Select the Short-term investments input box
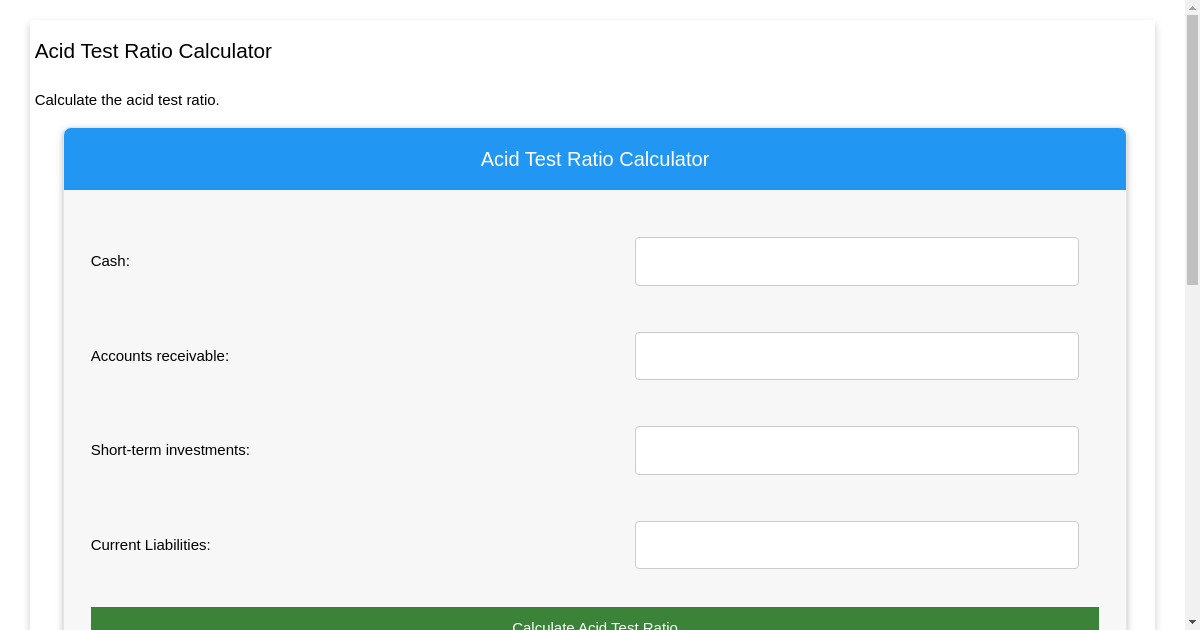 coord(856,450)
